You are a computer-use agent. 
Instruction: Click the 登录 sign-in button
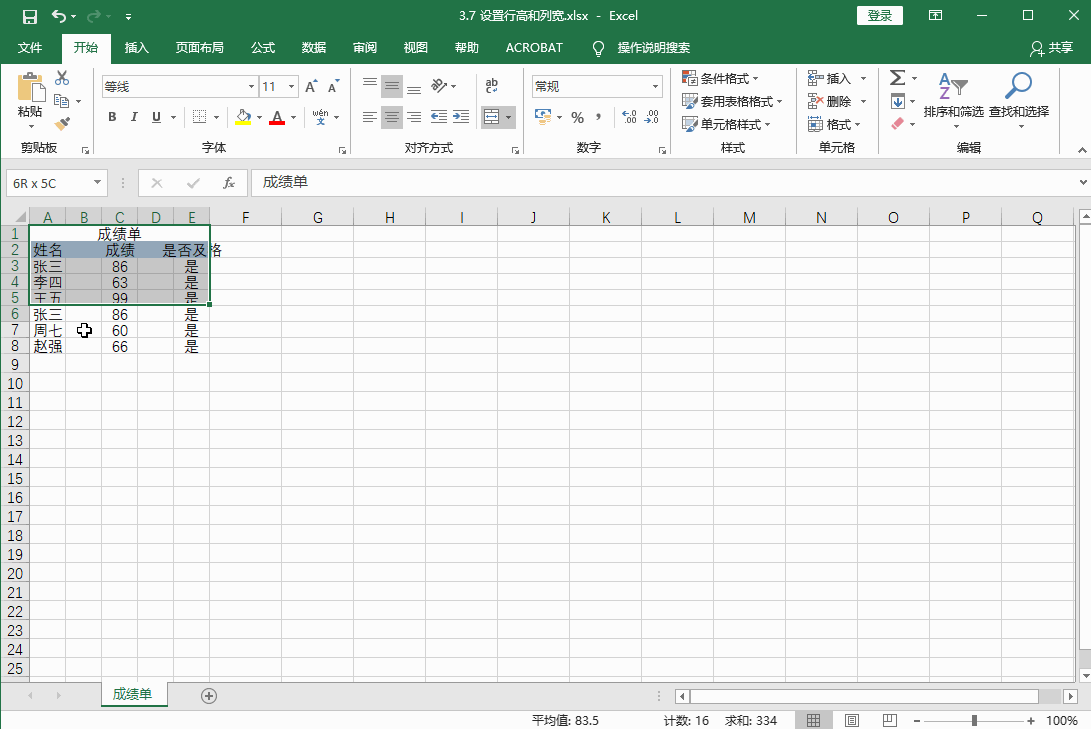coord(879,15)
